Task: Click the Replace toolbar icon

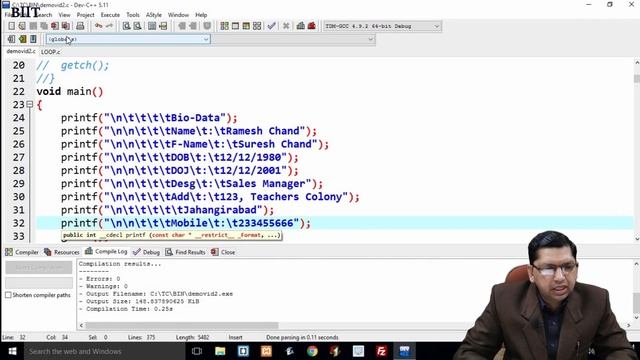Action: [x=138, y=26]
